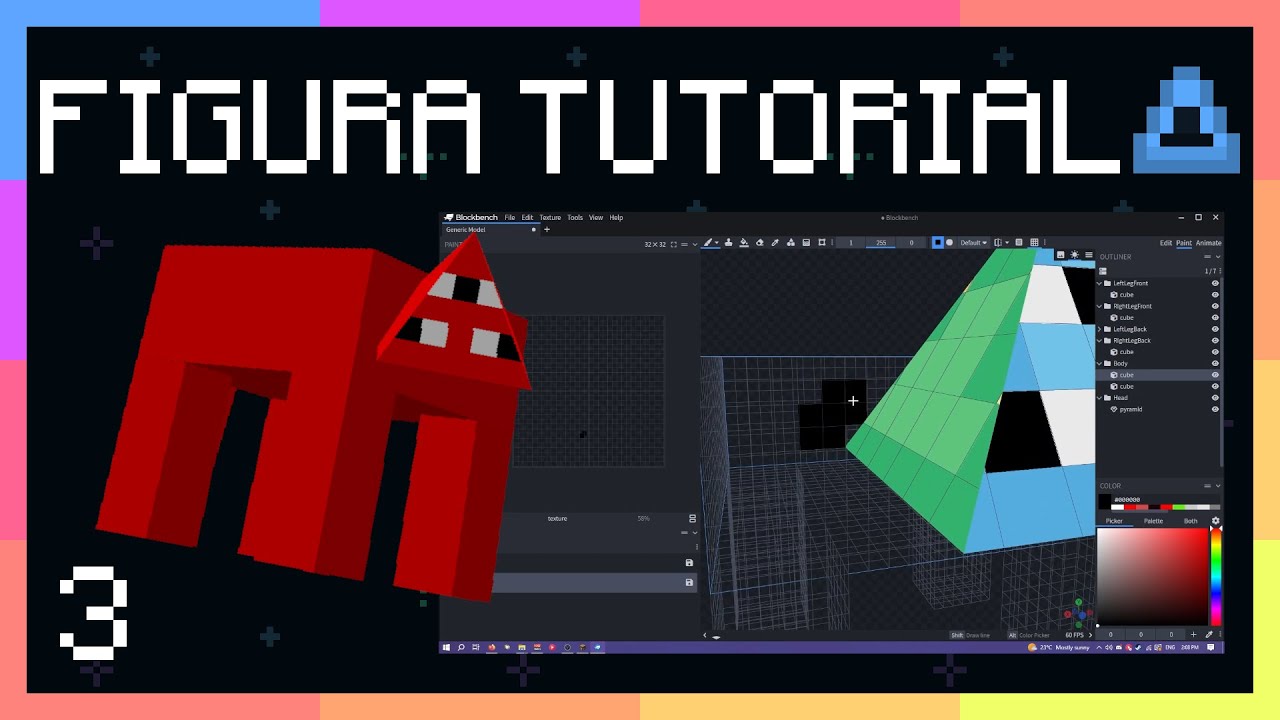The height and width of the screenshot is (720, 1280).
Task: Hide the RightLegFront group
Action: tap(1215, 306)
